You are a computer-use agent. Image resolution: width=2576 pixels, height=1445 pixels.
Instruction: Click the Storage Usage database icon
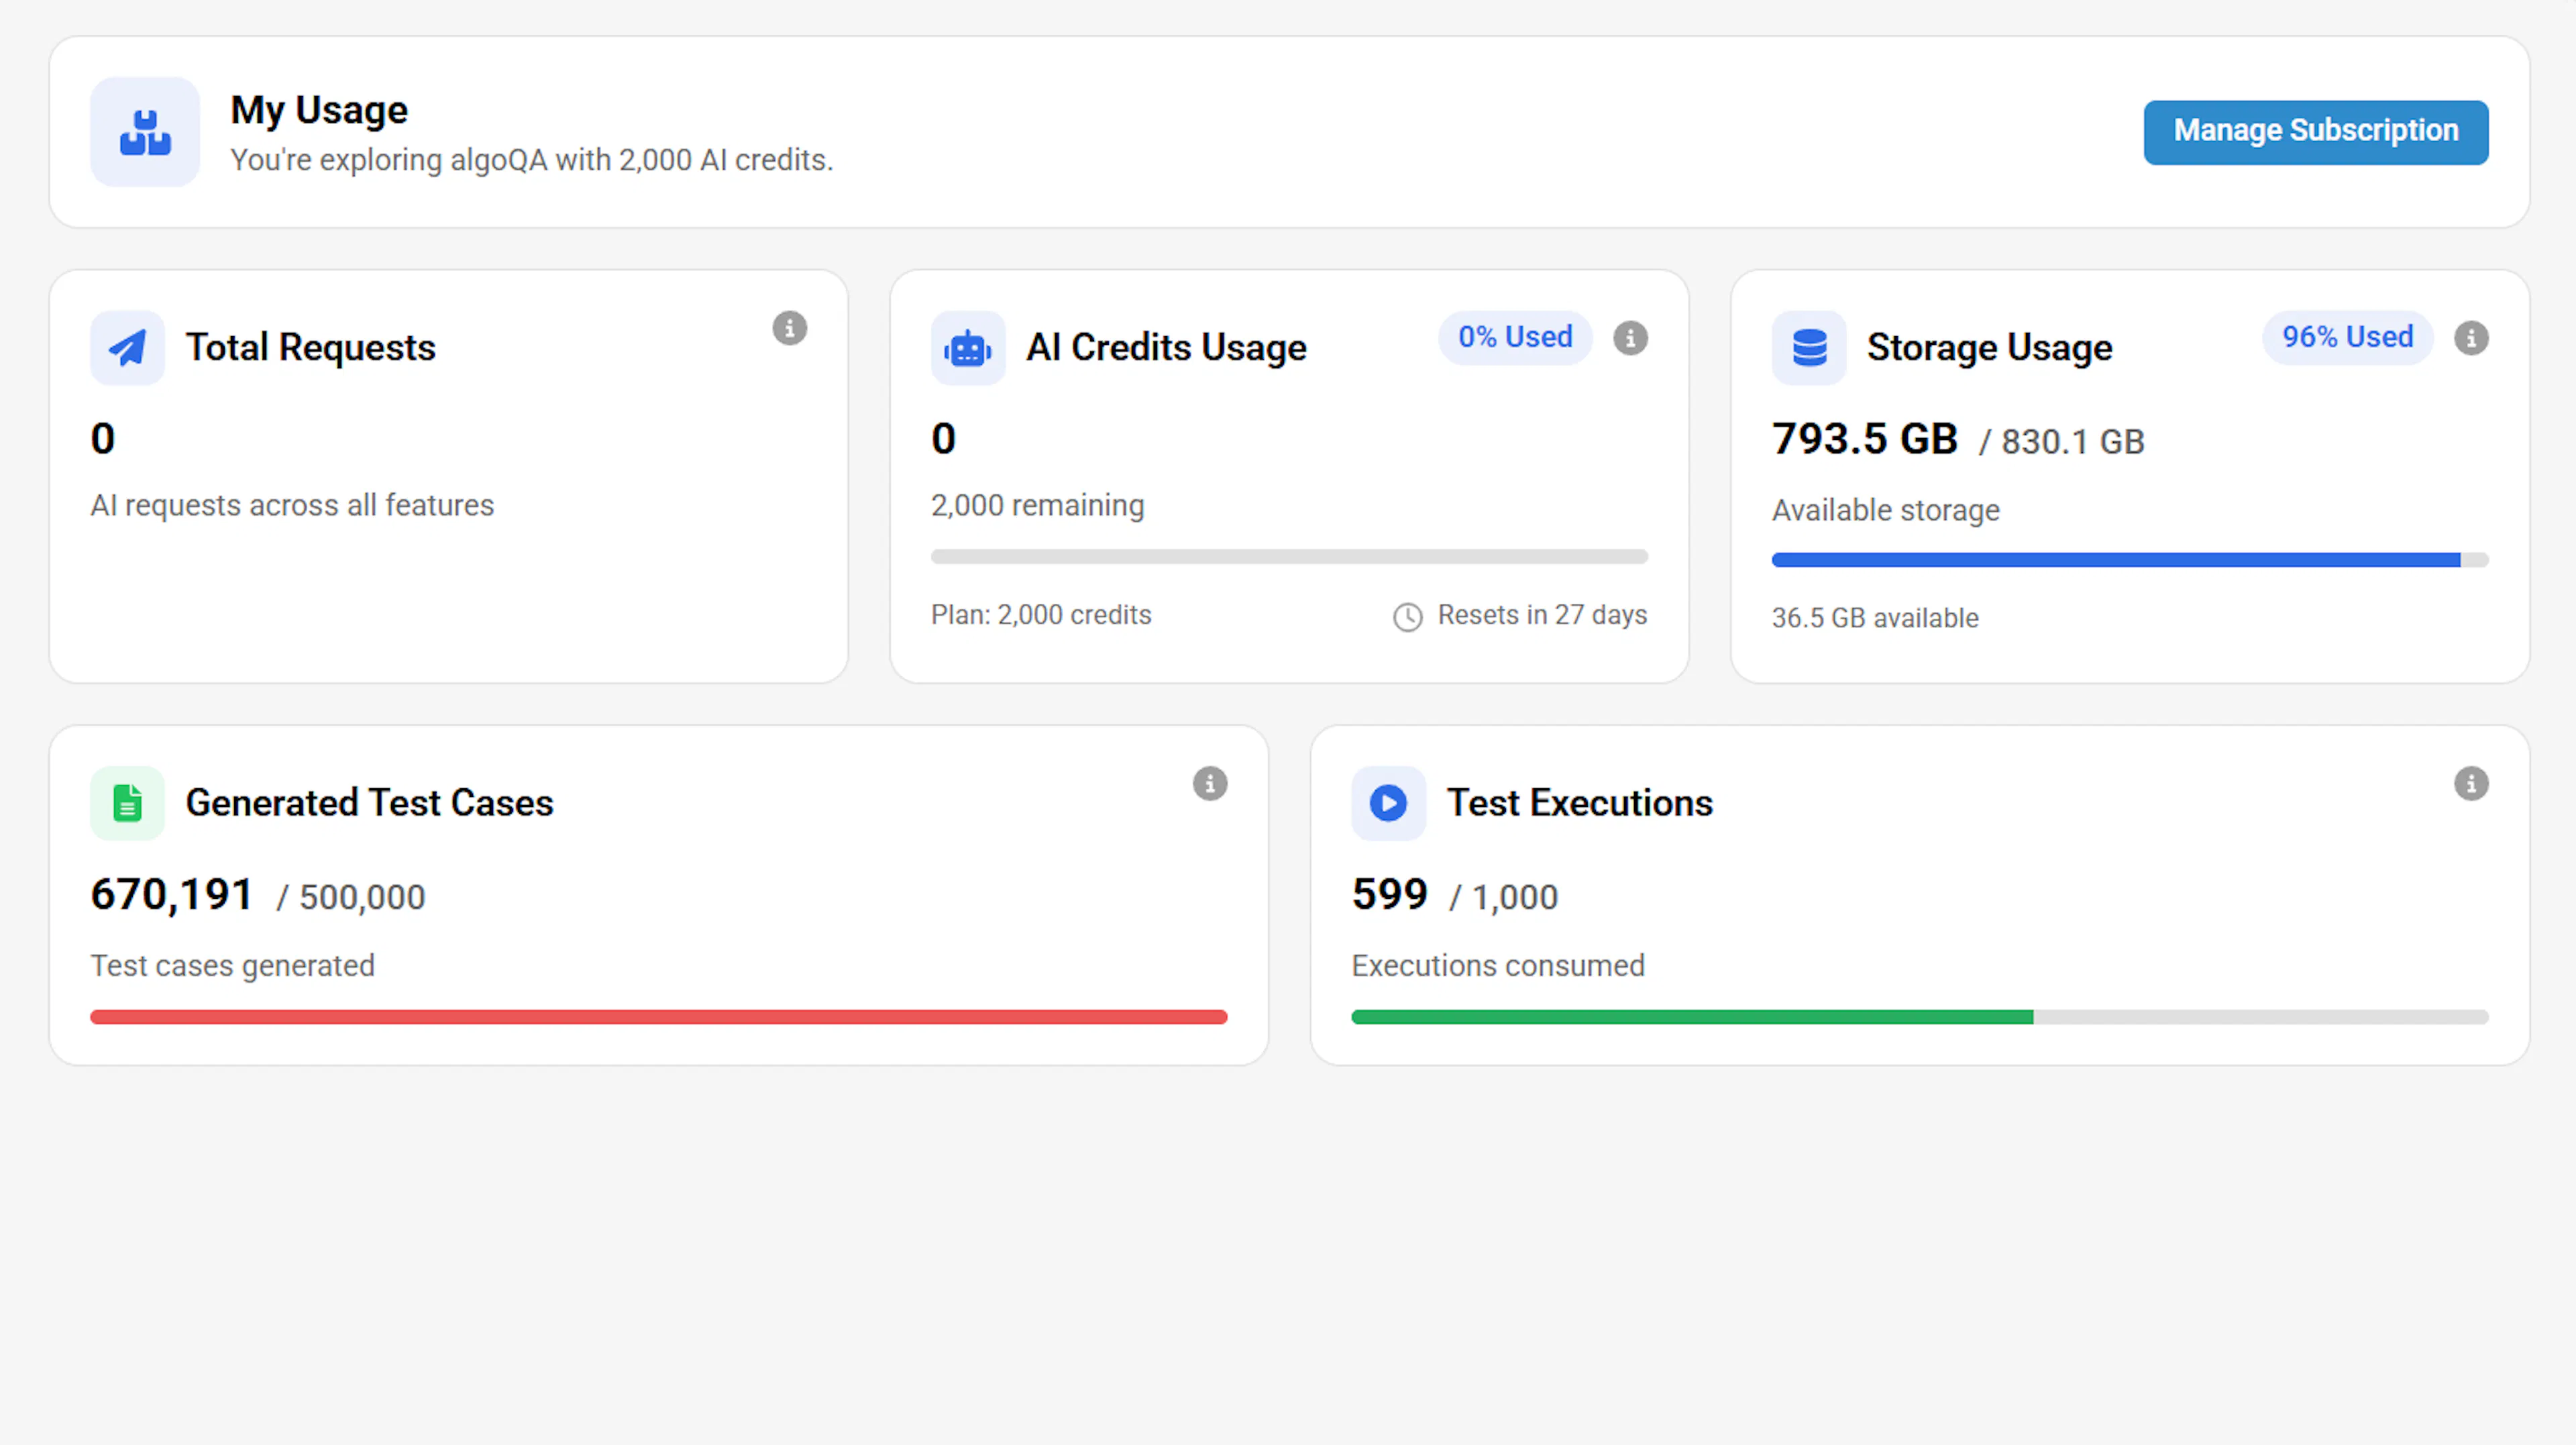1808,348
